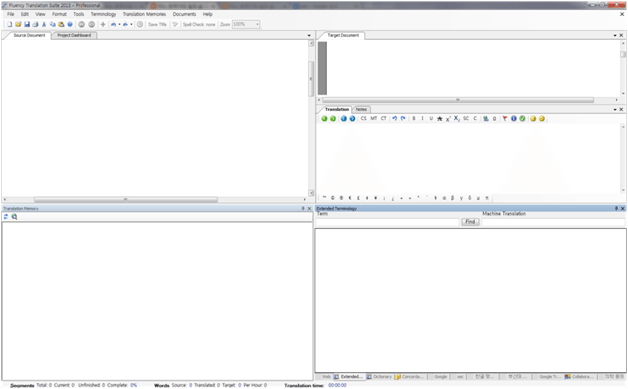This screenshot has height=389, width=628.
Task: Click the green previous segment arrow
Action: point(324,119)
